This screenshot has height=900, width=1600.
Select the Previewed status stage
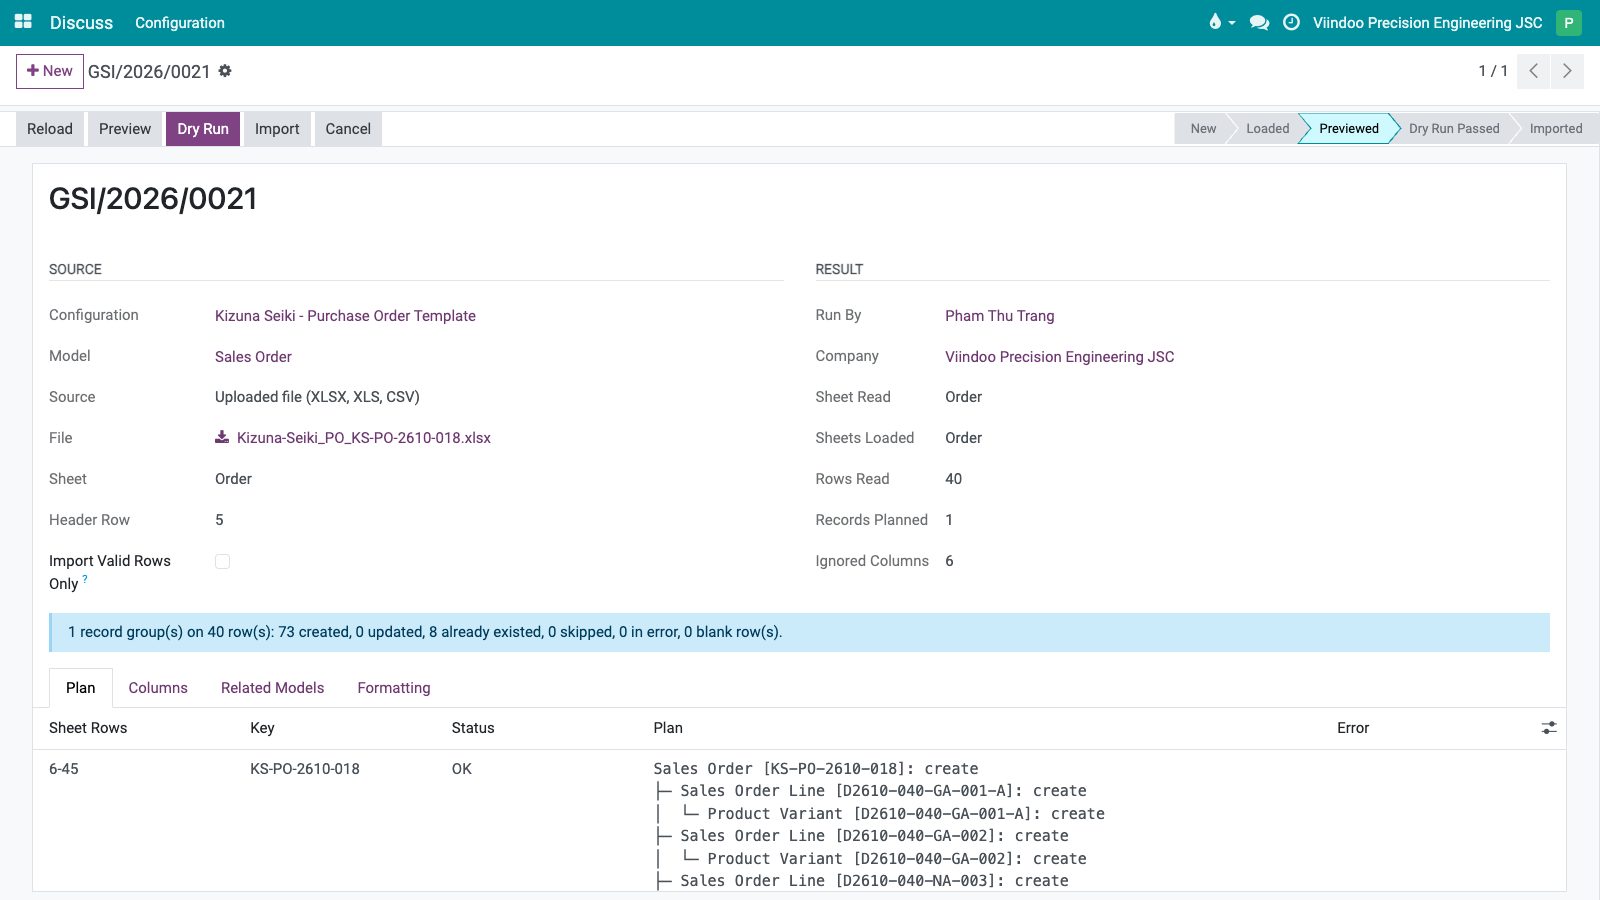click(x=1348, y=129)
